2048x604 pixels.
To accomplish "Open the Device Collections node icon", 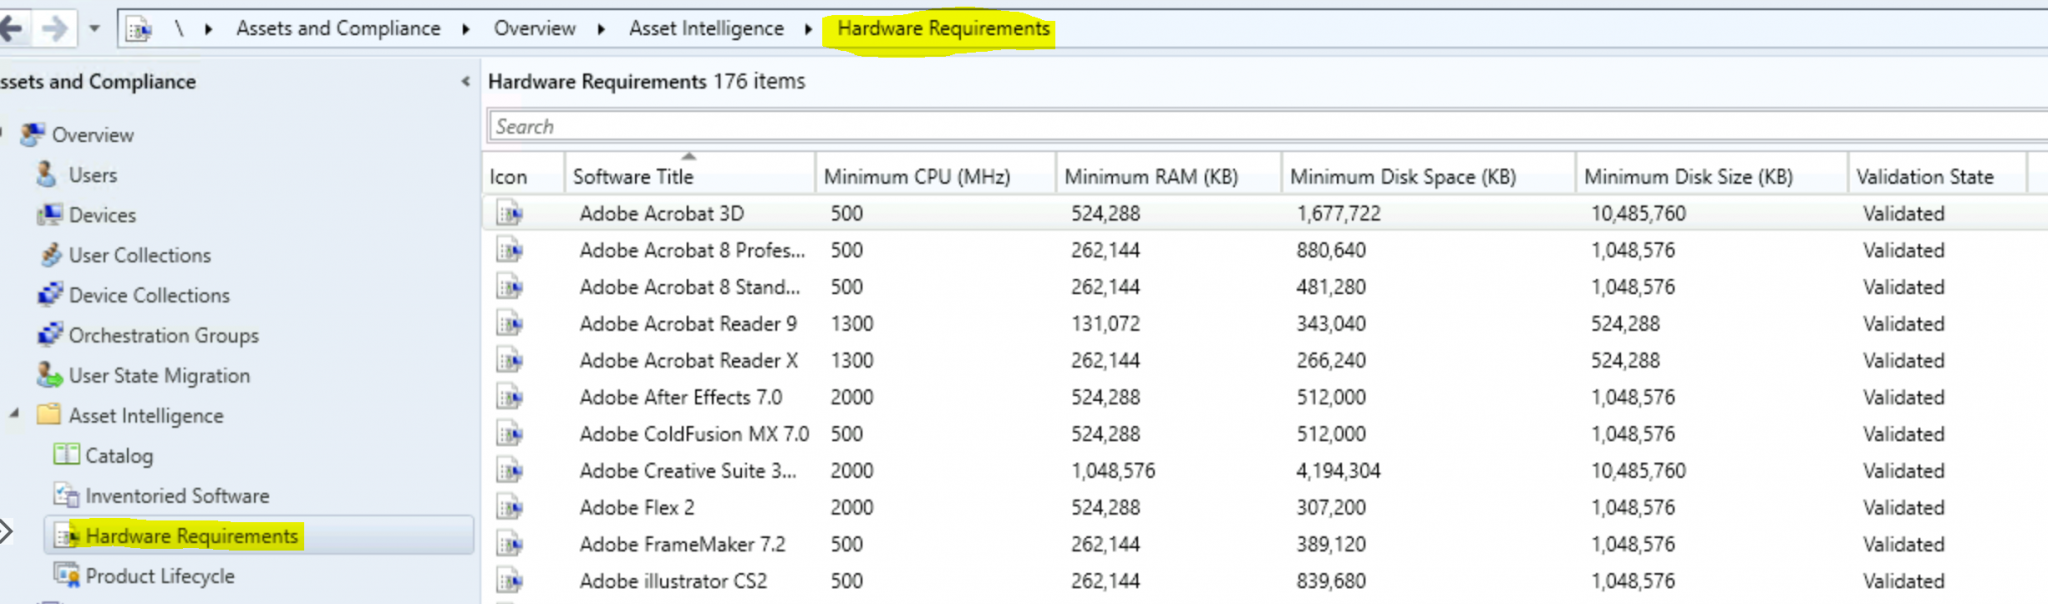I will click(x=50, y=294).
